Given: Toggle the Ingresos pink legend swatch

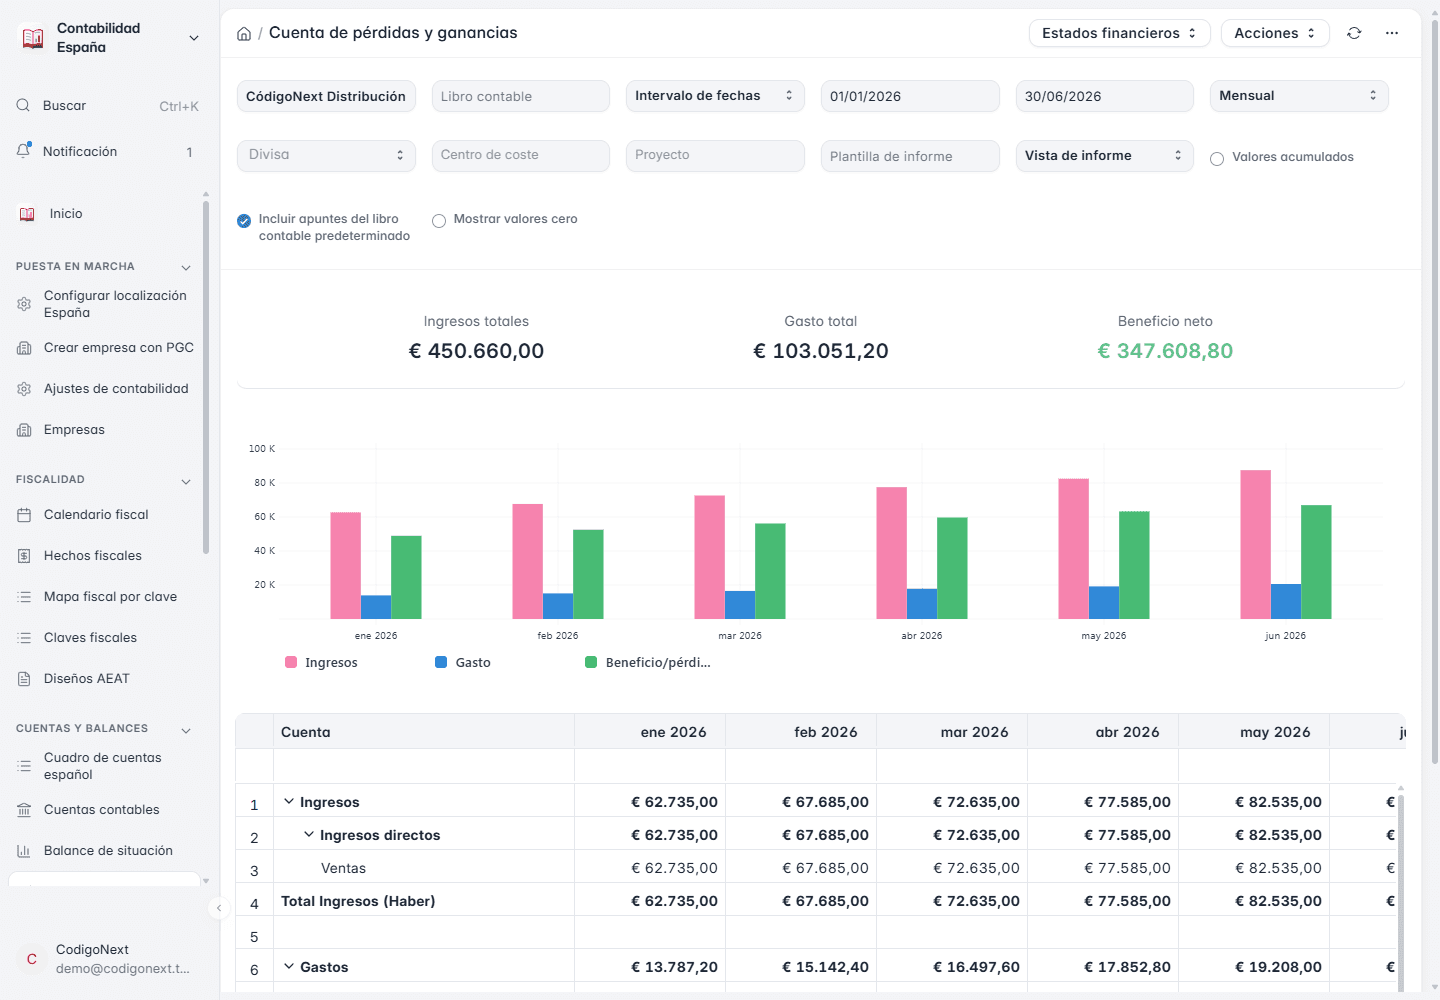Looking at the screenshot, I should 291,662.
